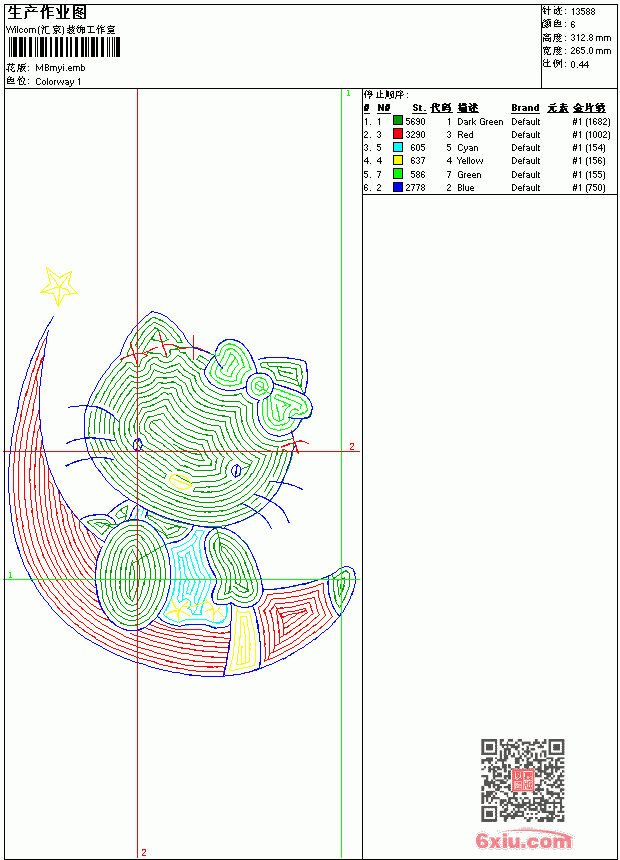Click the Colorway 1 label
The image size is (620, 860).
[x=58, y=82]
